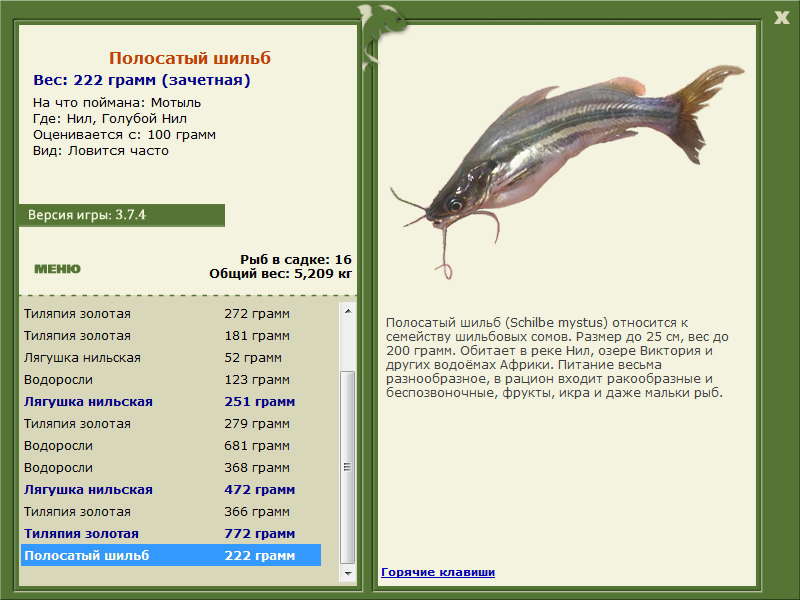
Task: Open the Горячие клавиши link
Action: [437, 572]
